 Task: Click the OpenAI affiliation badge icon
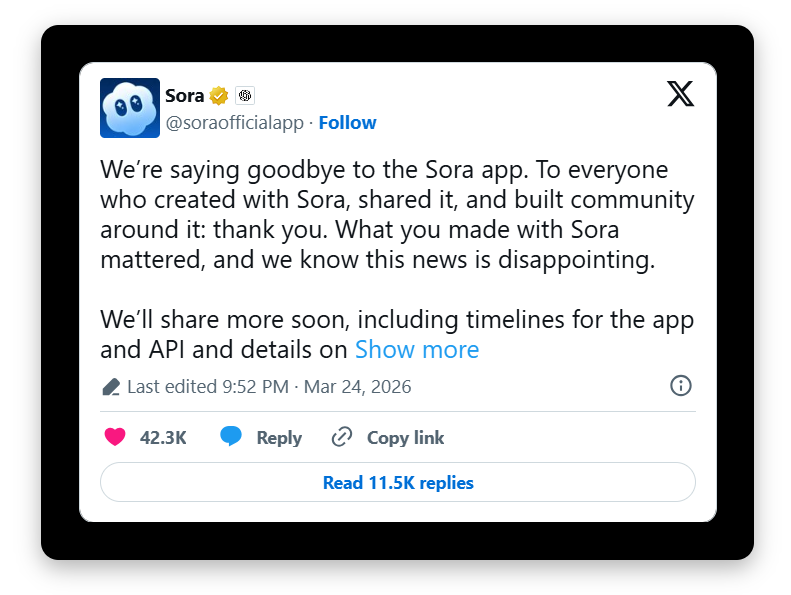click(245, 96)
